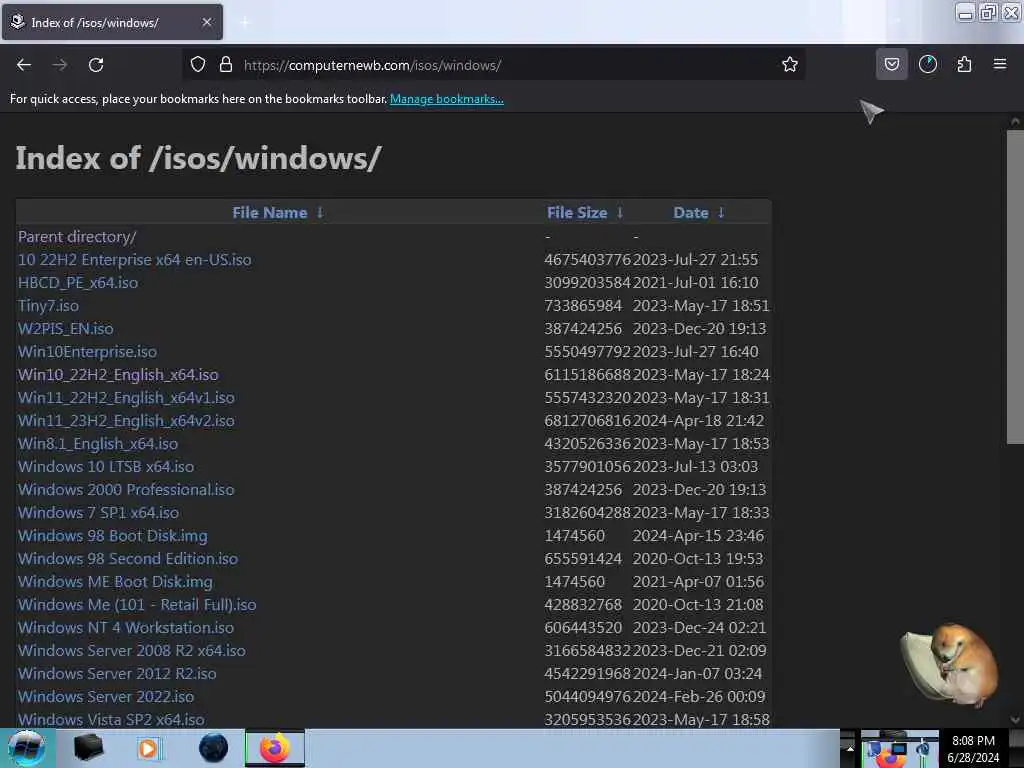Viewport: 1024px width, 768px height.
Task: Click the File Size sort arrow
Action: tap(620, 213)
